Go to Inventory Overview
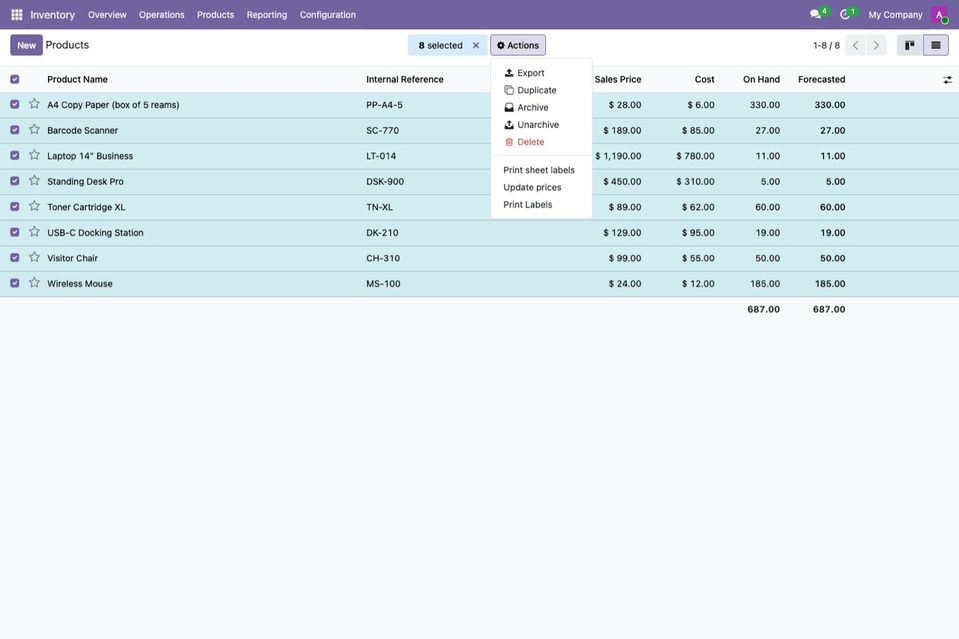 pyautogui.click(x=107, y=15)
